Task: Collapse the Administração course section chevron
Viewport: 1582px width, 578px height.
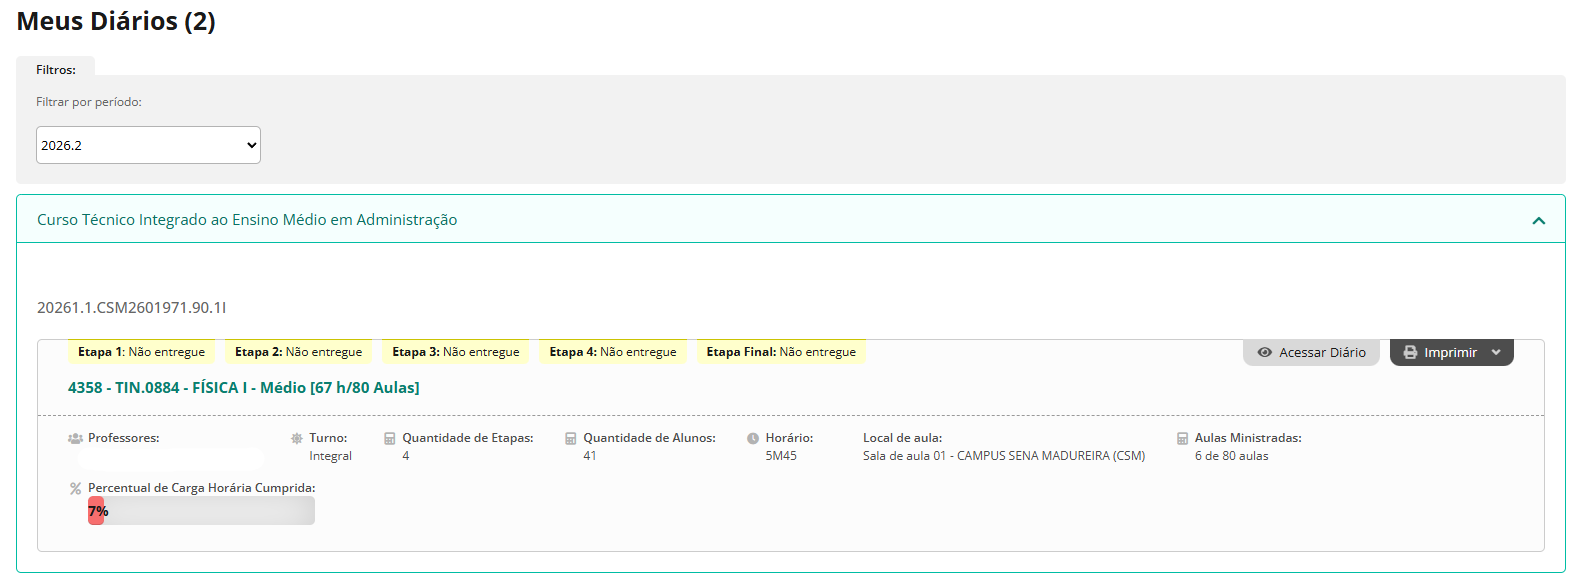Action: pyautogui.click(x=1538, y=220)
